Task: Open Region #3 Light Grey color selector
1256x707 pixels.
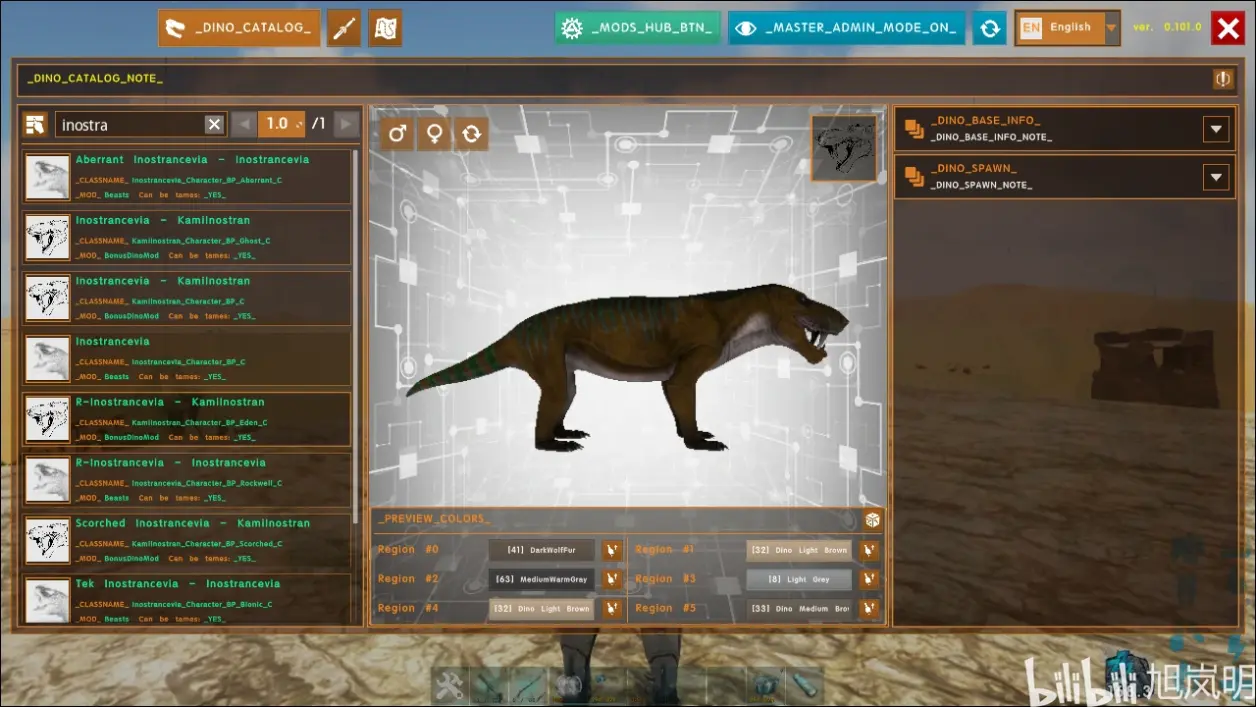Action: coord(800,579)
